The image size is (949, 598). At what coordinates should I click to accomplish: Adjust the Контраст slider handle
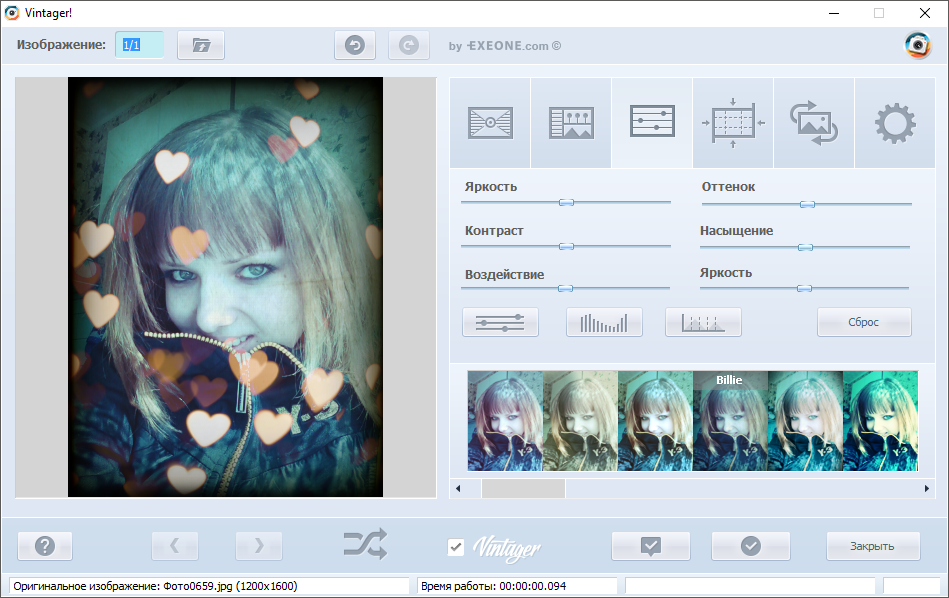(568, 244)
